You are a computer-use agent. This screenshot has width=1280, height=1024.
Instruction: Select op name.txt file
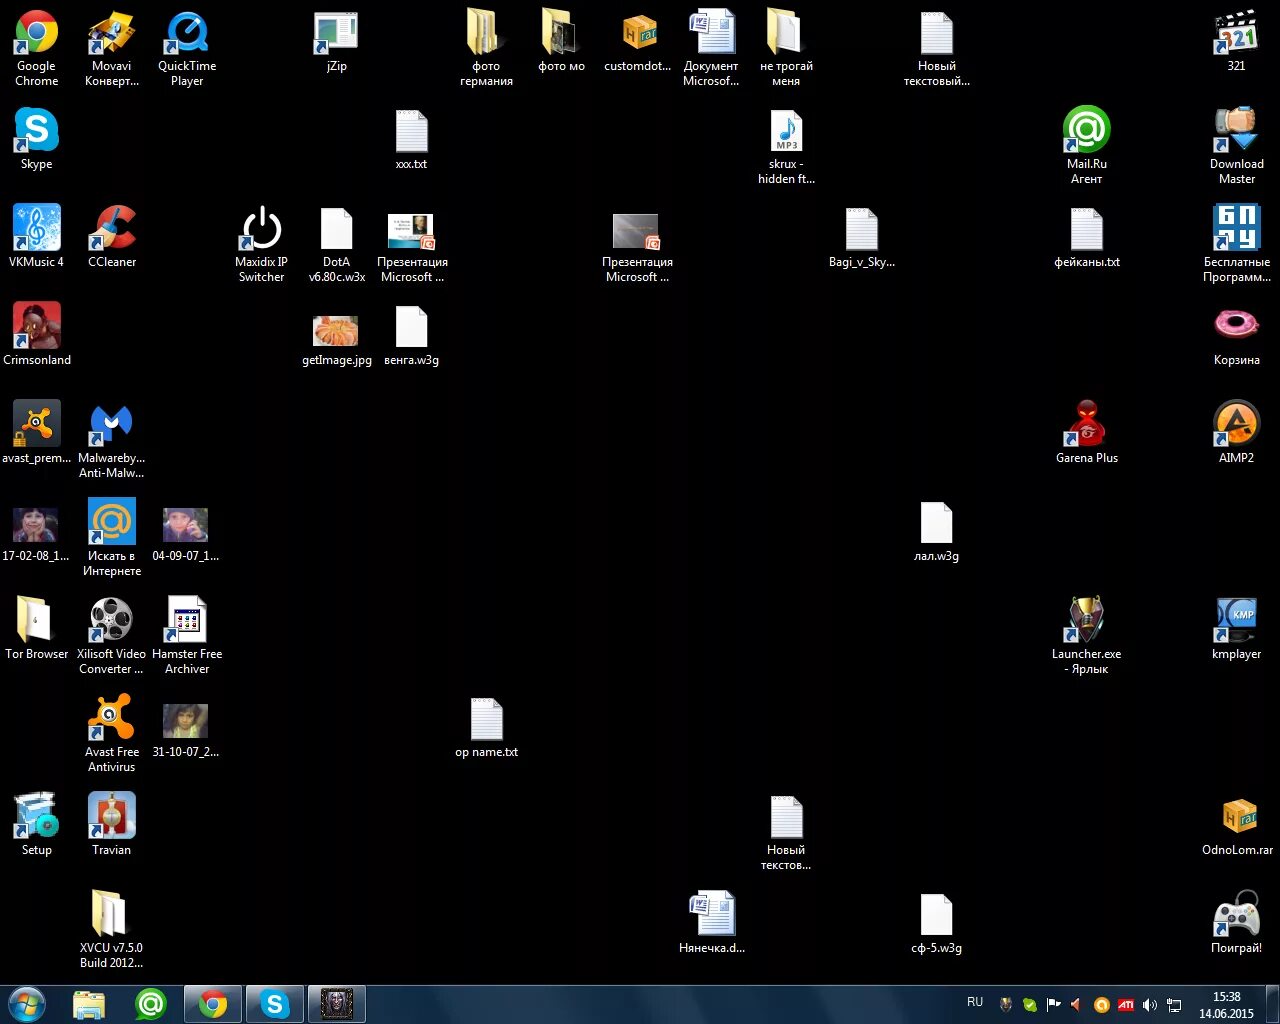487,726
